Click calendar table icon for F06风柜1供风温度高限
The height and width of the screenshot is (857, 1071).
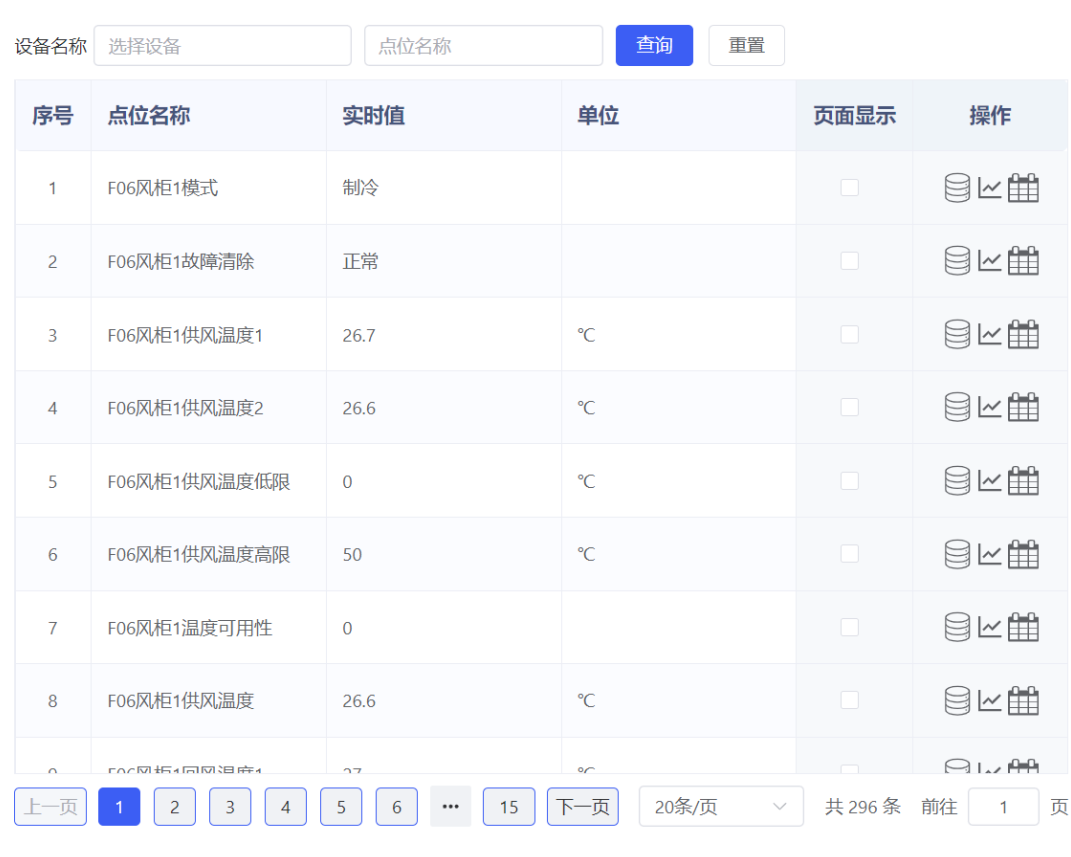1023,554
